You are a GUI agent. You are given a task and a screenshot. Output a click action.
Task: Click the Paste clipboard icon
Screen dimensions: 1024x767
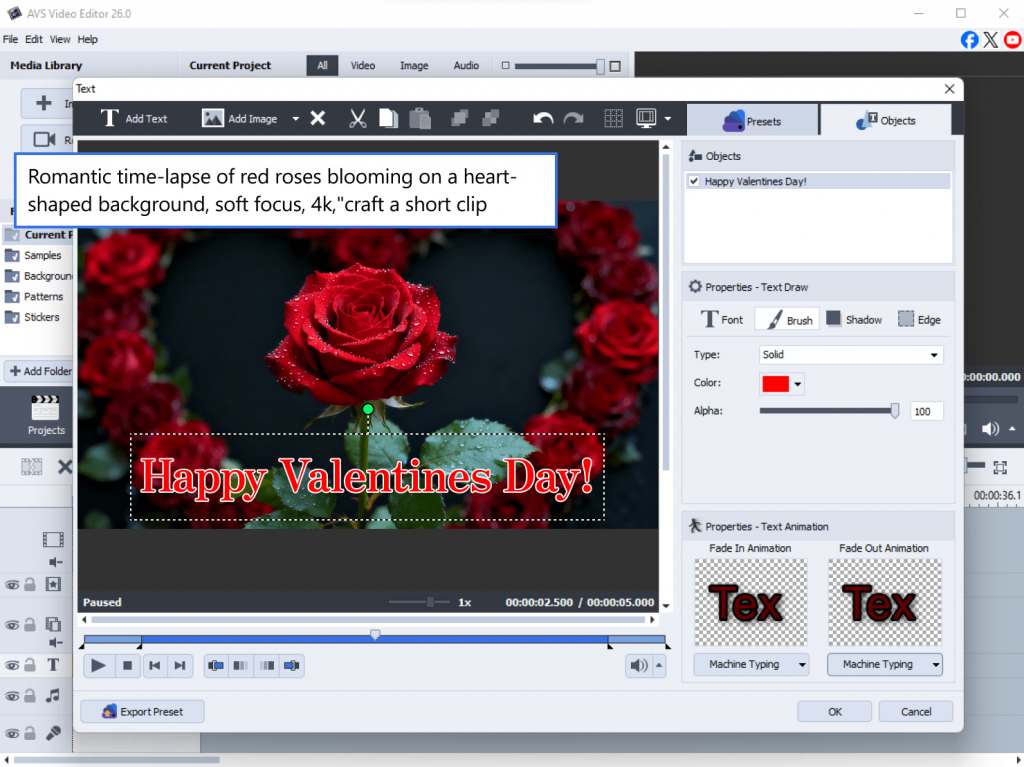pyautogui.click(x=420, y=118)
